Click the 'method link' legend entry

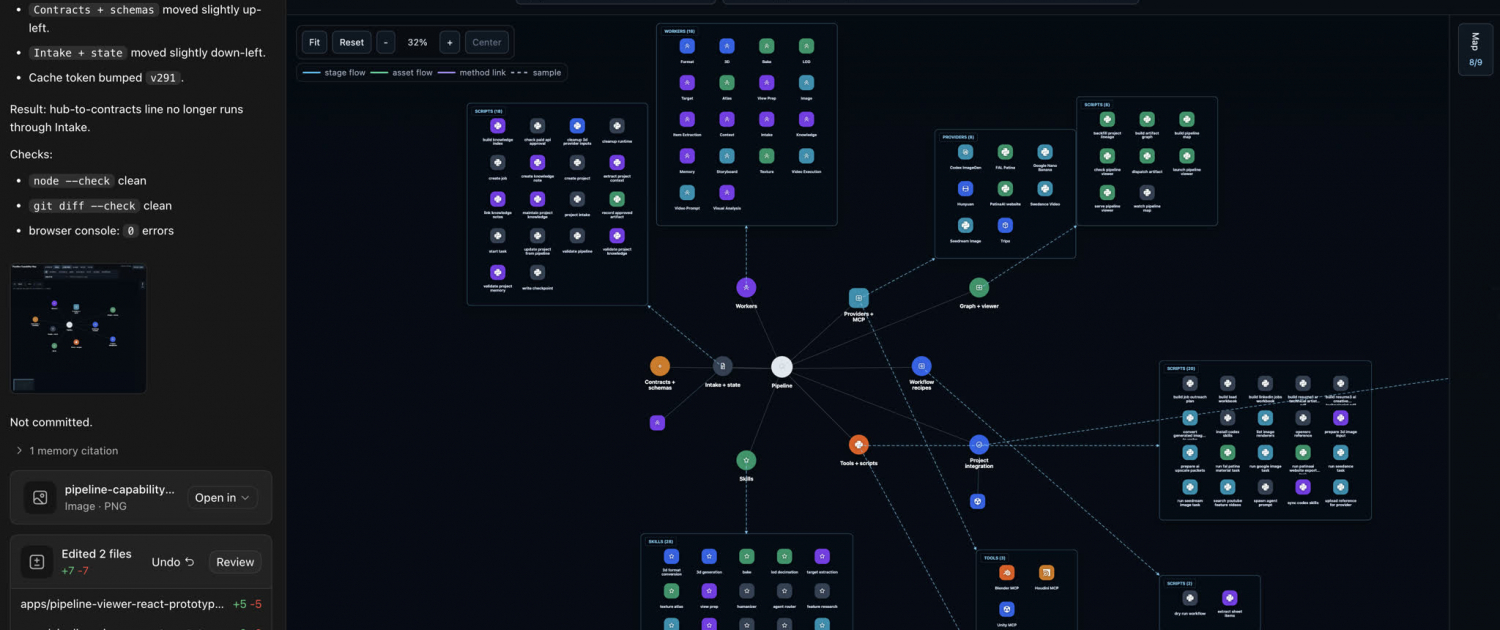pos(472,73)
